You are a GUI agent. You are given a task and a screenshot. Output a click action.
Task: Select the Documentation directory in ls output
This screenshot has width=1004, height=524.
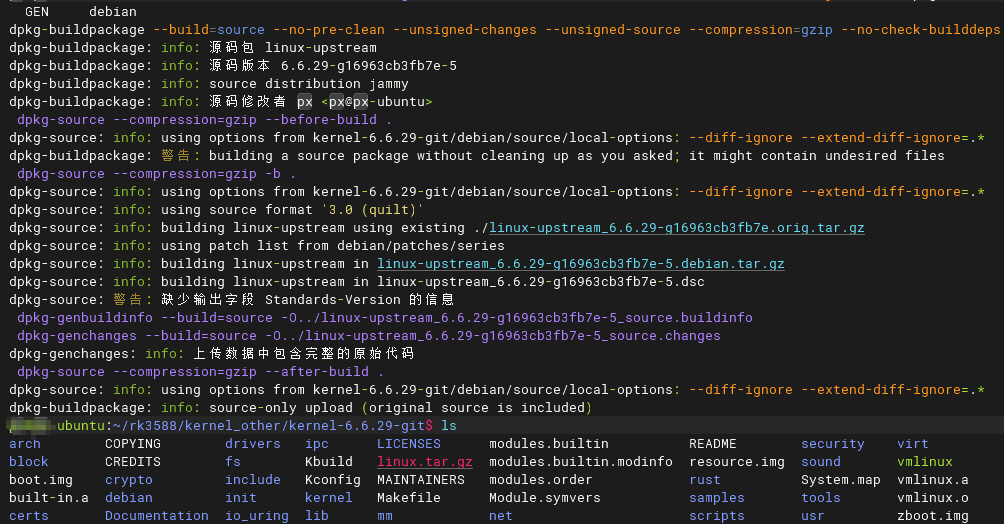[157, 516]
